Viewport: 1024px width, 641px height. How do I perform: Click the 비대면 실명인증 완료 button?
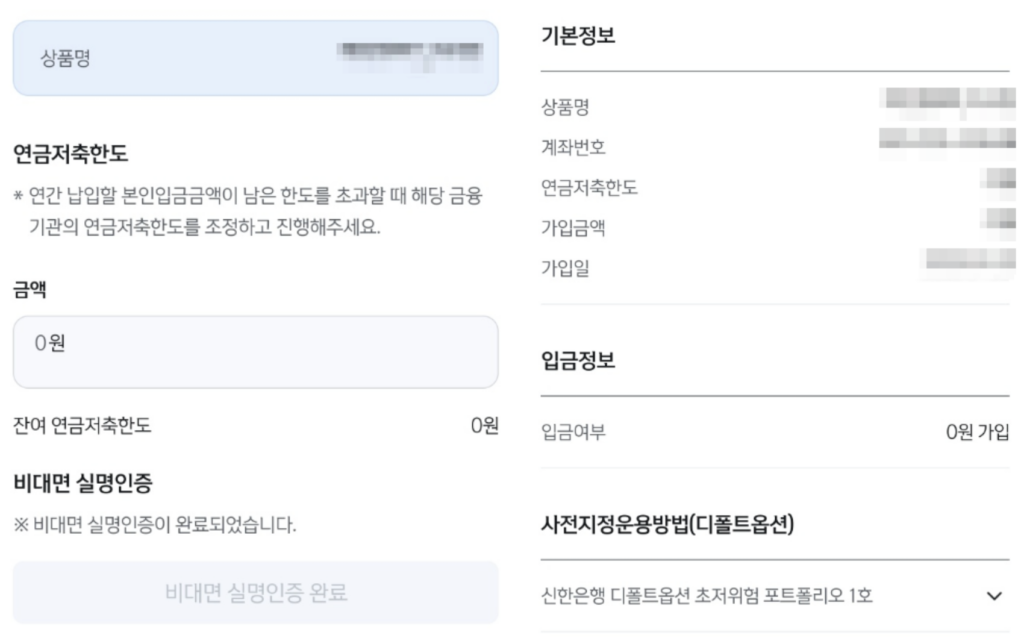click(x=255, y=594)
